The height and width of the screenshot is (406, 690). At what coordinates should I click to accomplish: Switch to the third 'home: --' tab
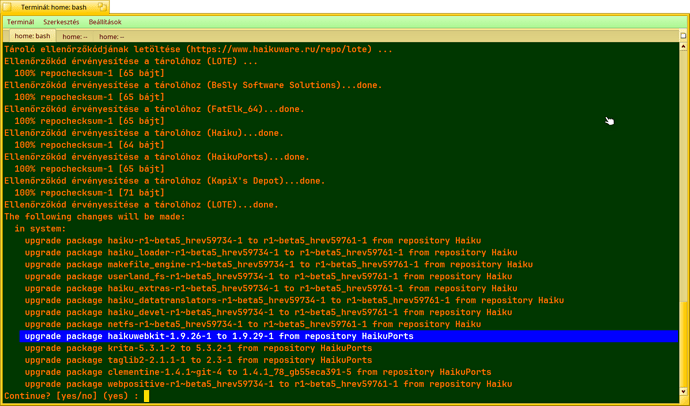(x=111, y=37)
